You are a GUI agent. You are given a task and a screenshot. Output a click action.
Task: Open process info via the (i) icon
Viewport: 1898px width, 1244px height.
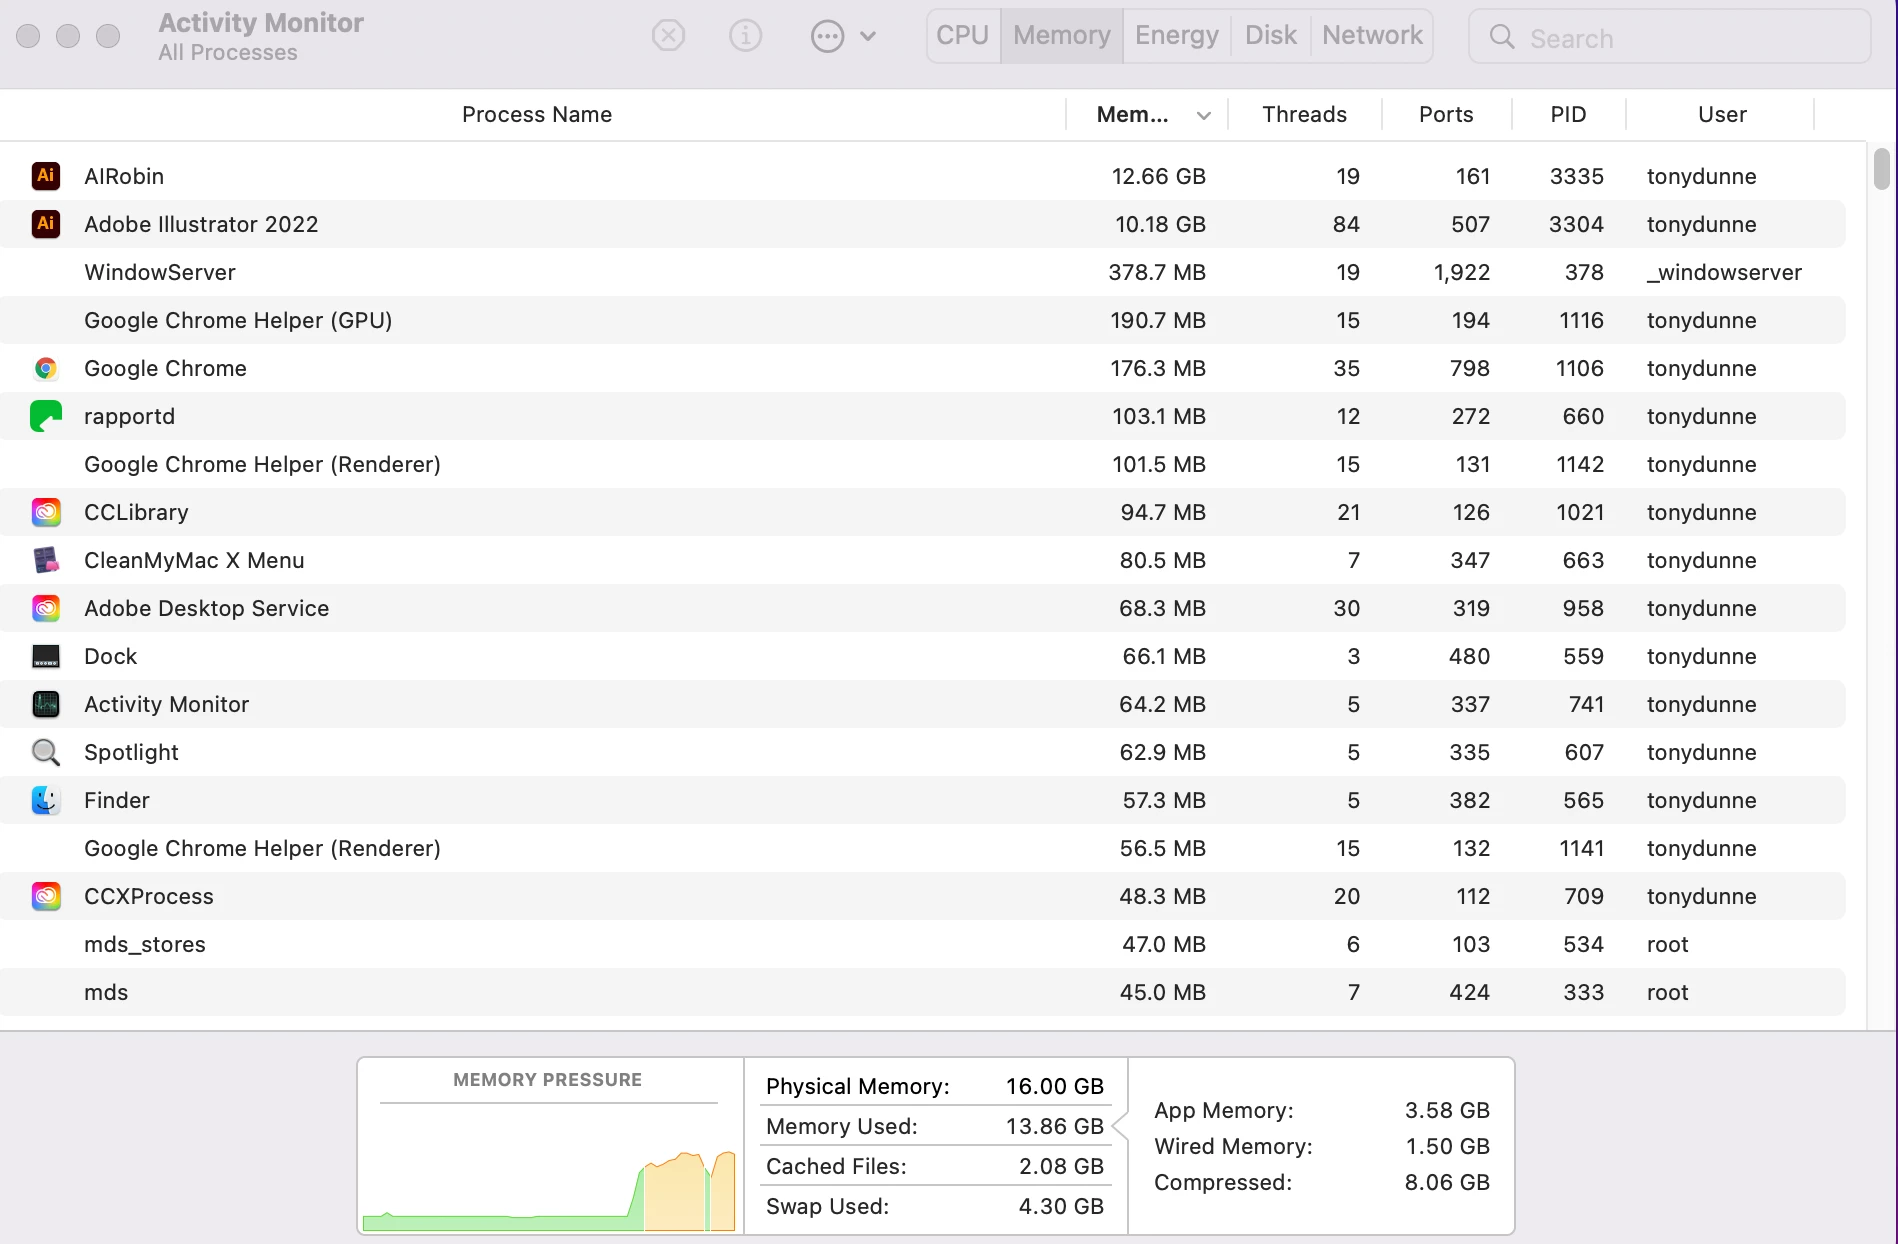[745, 36]
